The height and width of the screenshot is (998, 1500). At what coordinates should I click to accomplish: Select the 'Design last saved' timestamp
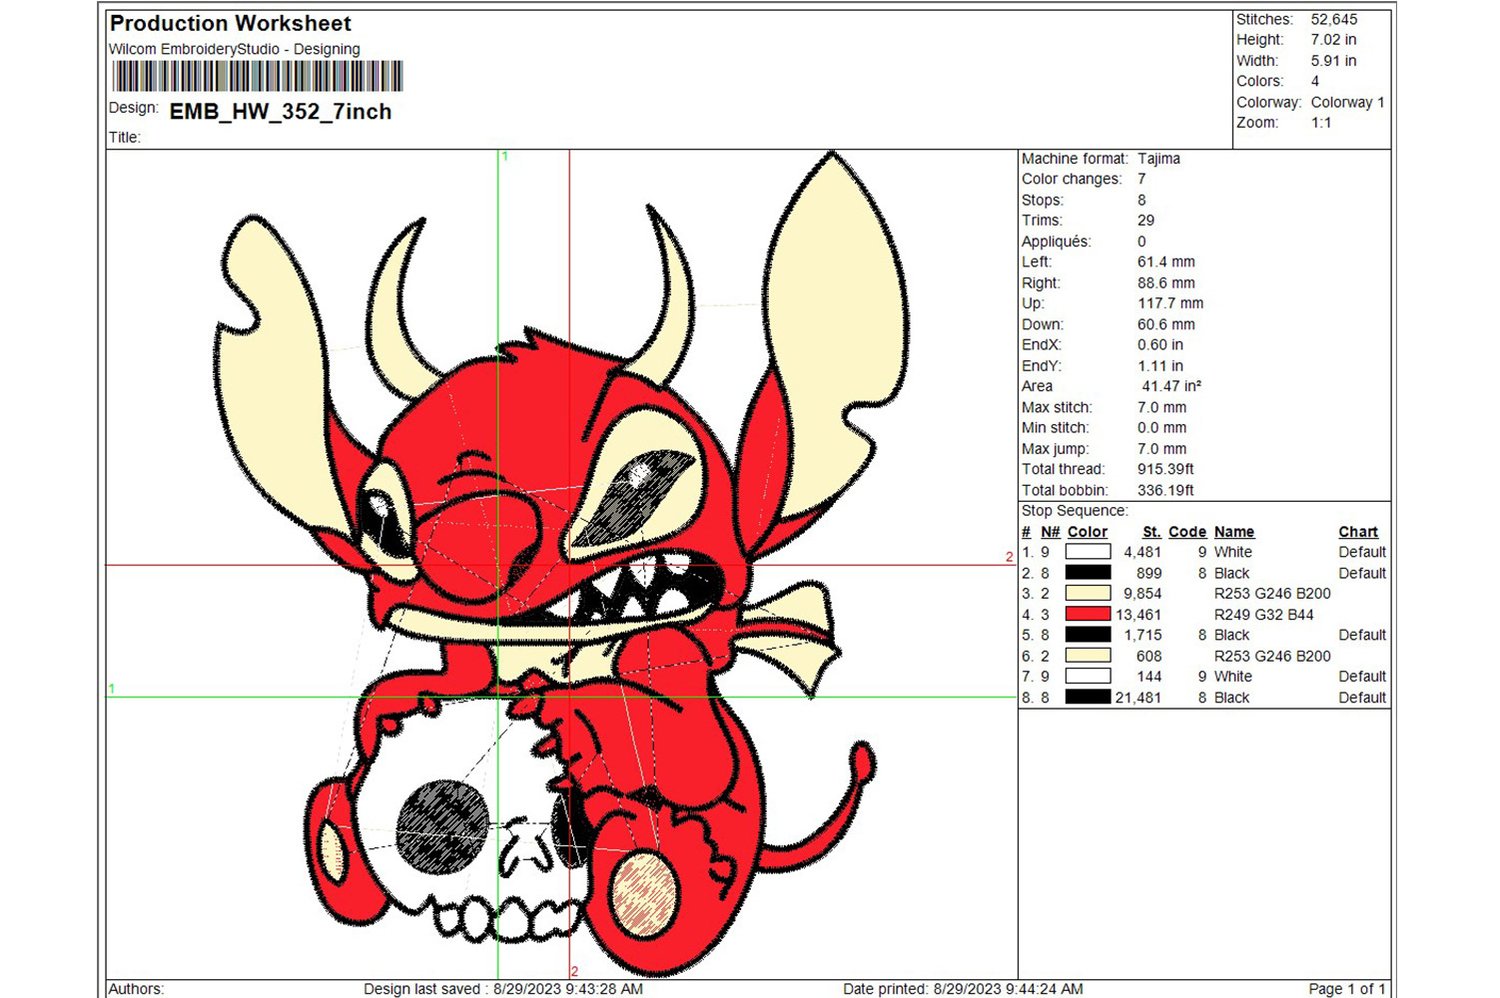[x=503, y=989]
